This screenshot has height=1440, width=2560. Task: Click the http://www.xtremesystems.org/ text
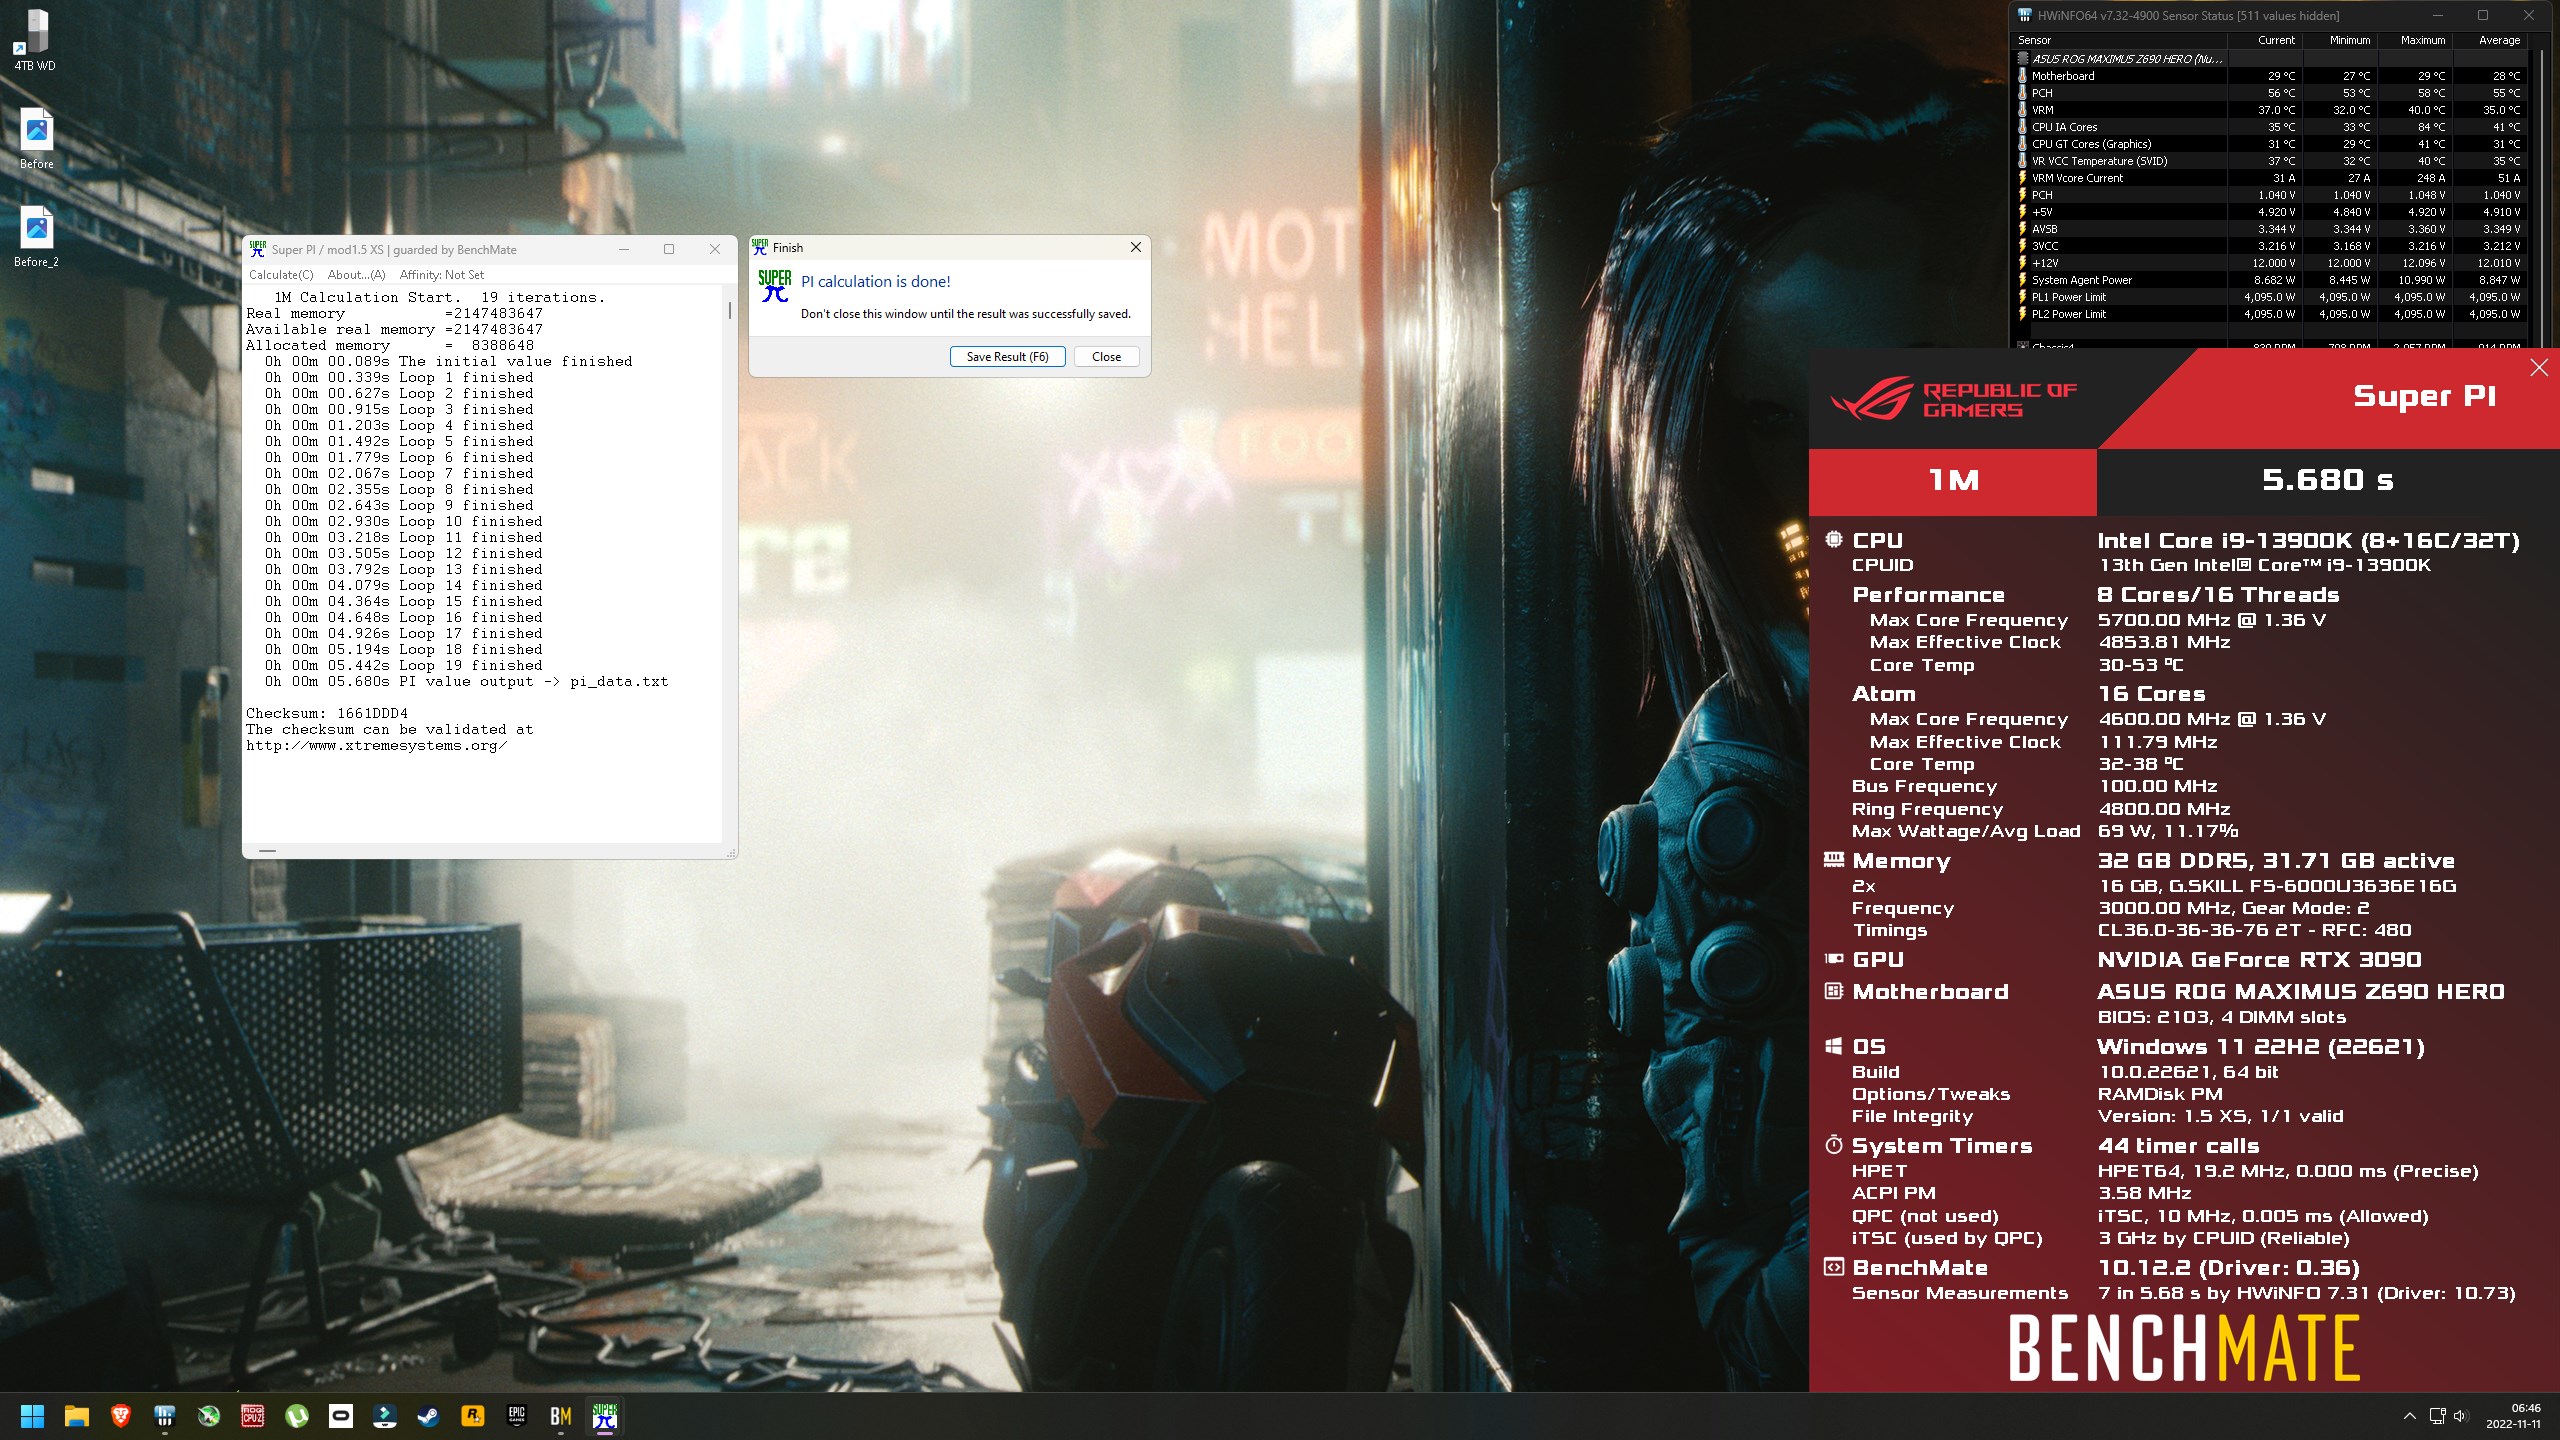click(x=377, y=746)
